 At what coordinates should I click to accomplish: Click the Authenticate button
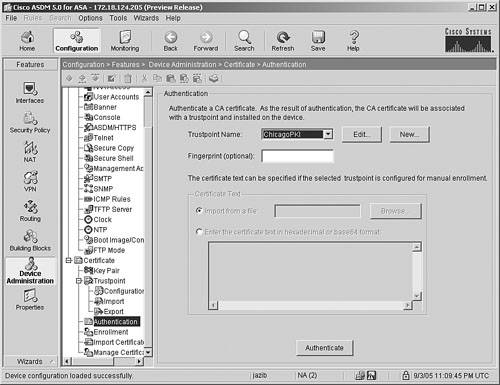324,348
